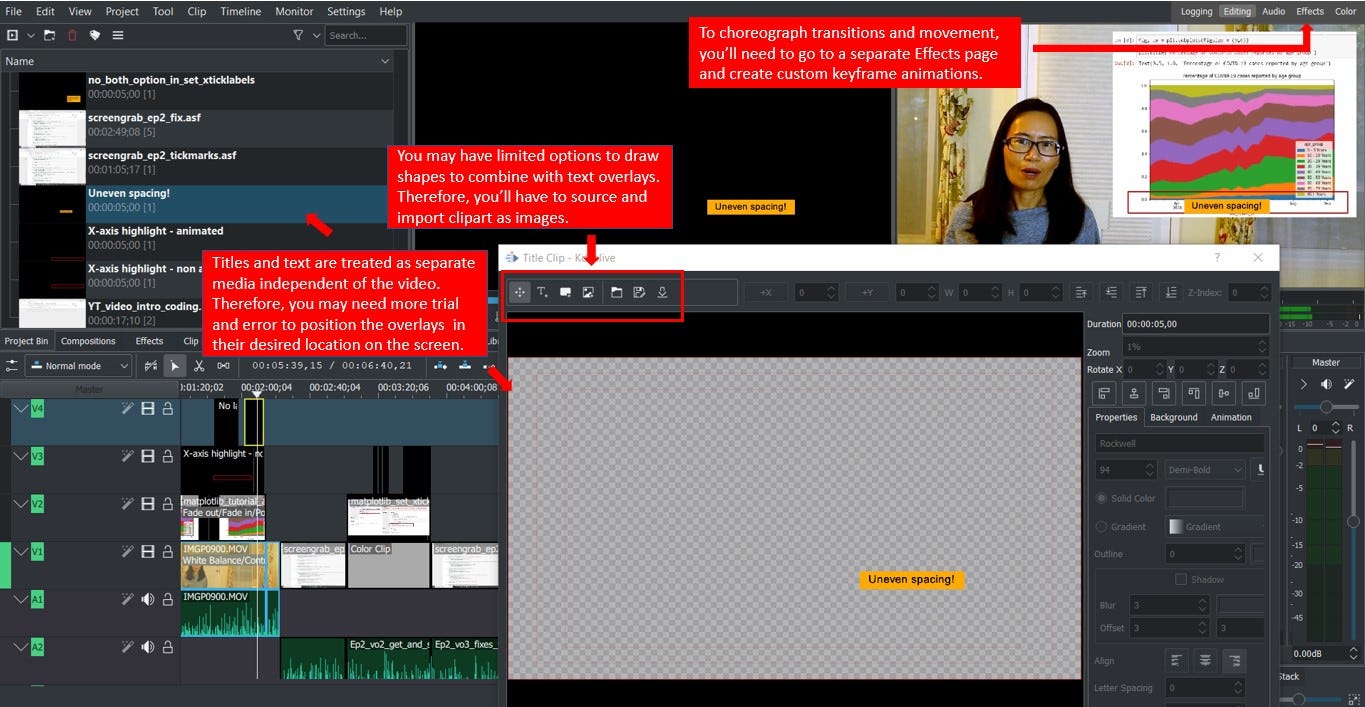Select the spacer tool next to the scissors
This screenshot has height=707, width=1365.
222,365
